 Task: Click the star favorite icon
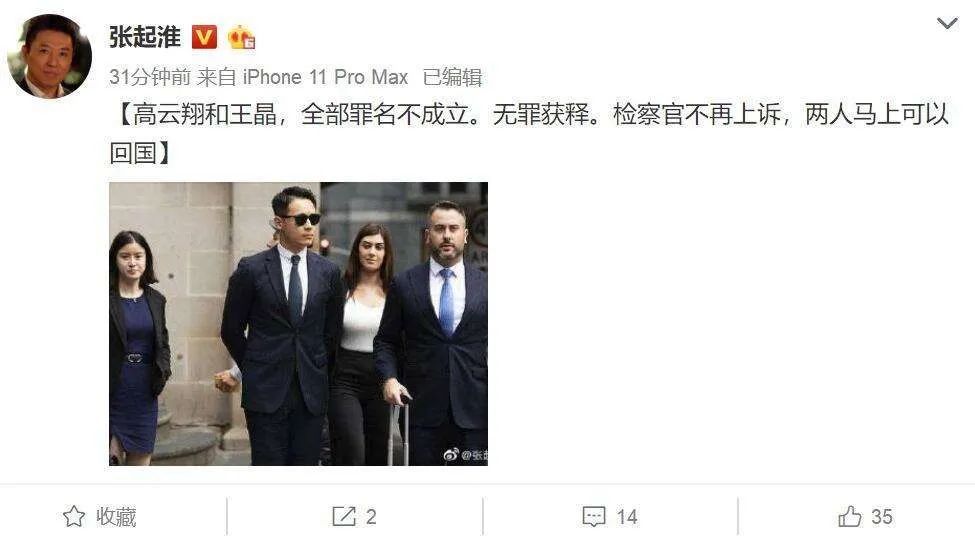pos(74,516)
